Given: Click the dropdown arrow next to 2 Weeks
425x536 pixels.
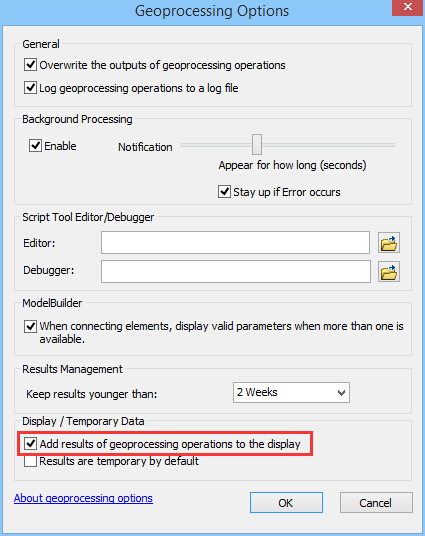Looking at the screenshot, I should pos(341,393).
